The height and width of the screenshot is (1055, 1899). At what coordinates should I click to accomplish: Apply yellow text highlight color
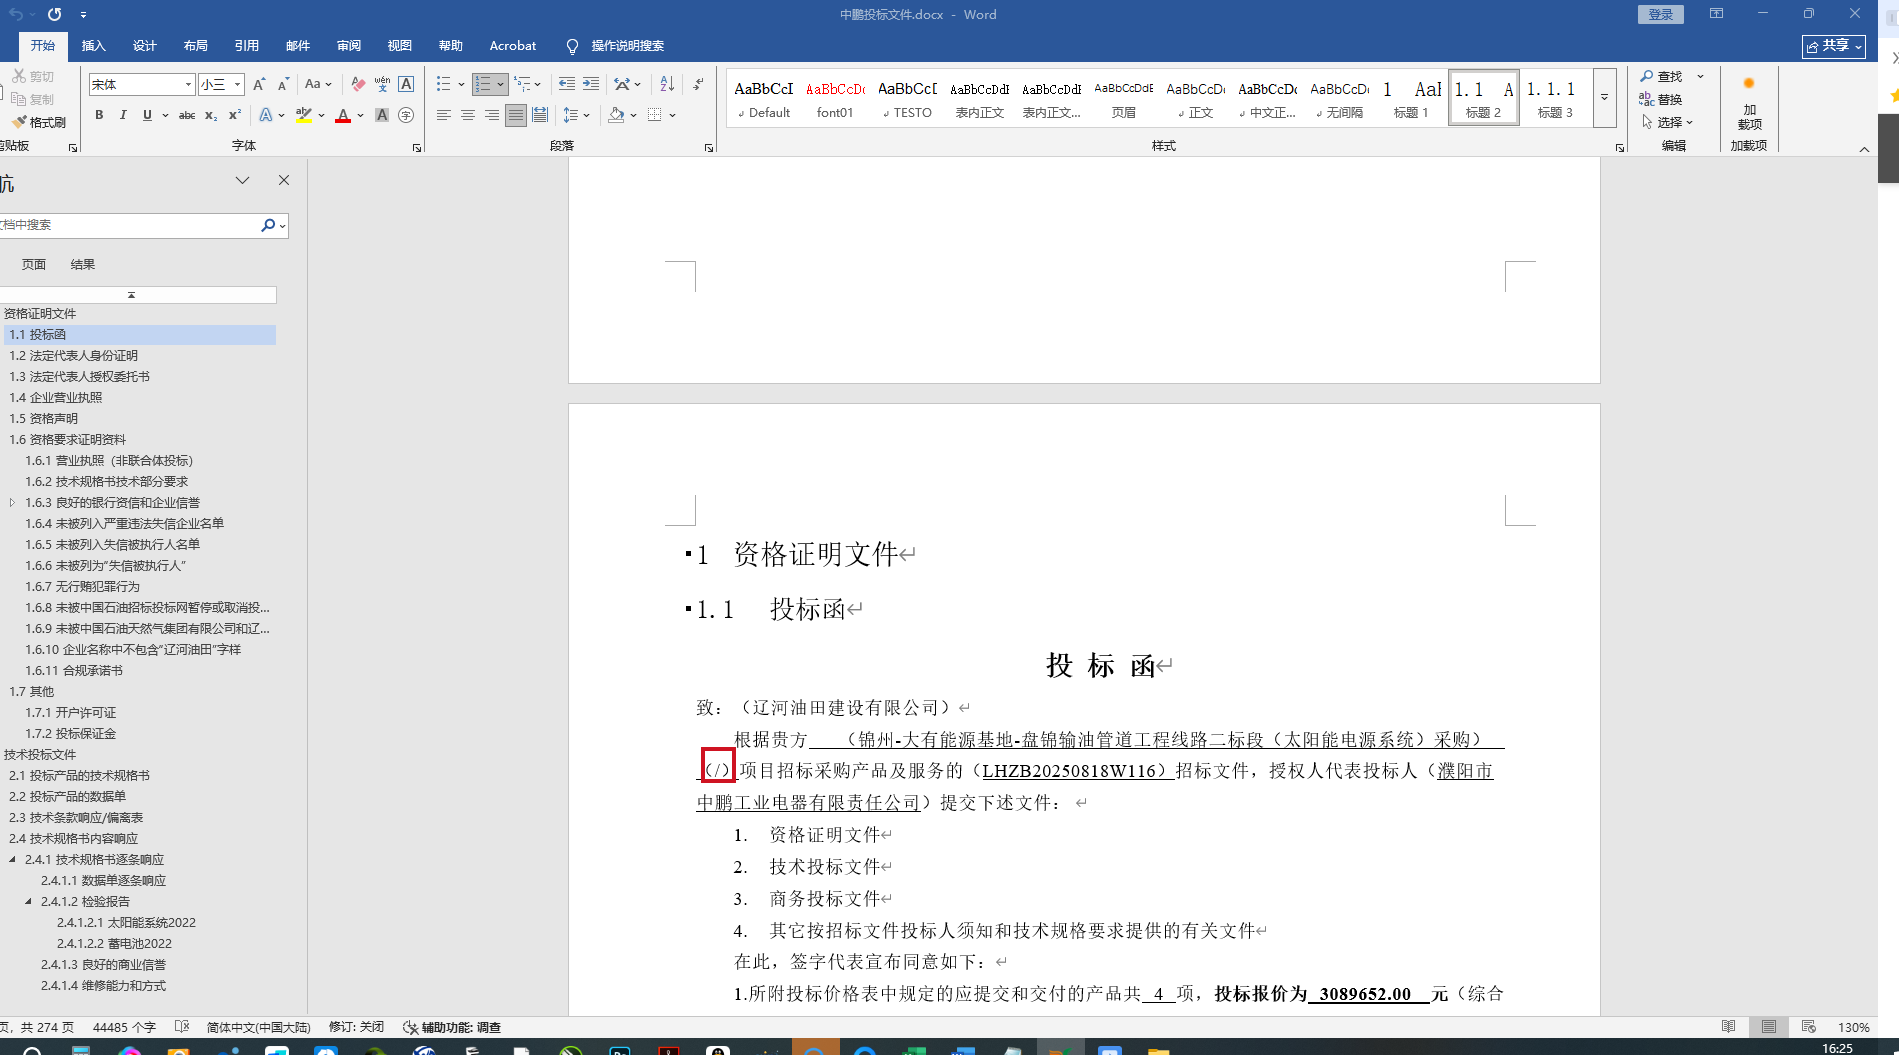303,116
